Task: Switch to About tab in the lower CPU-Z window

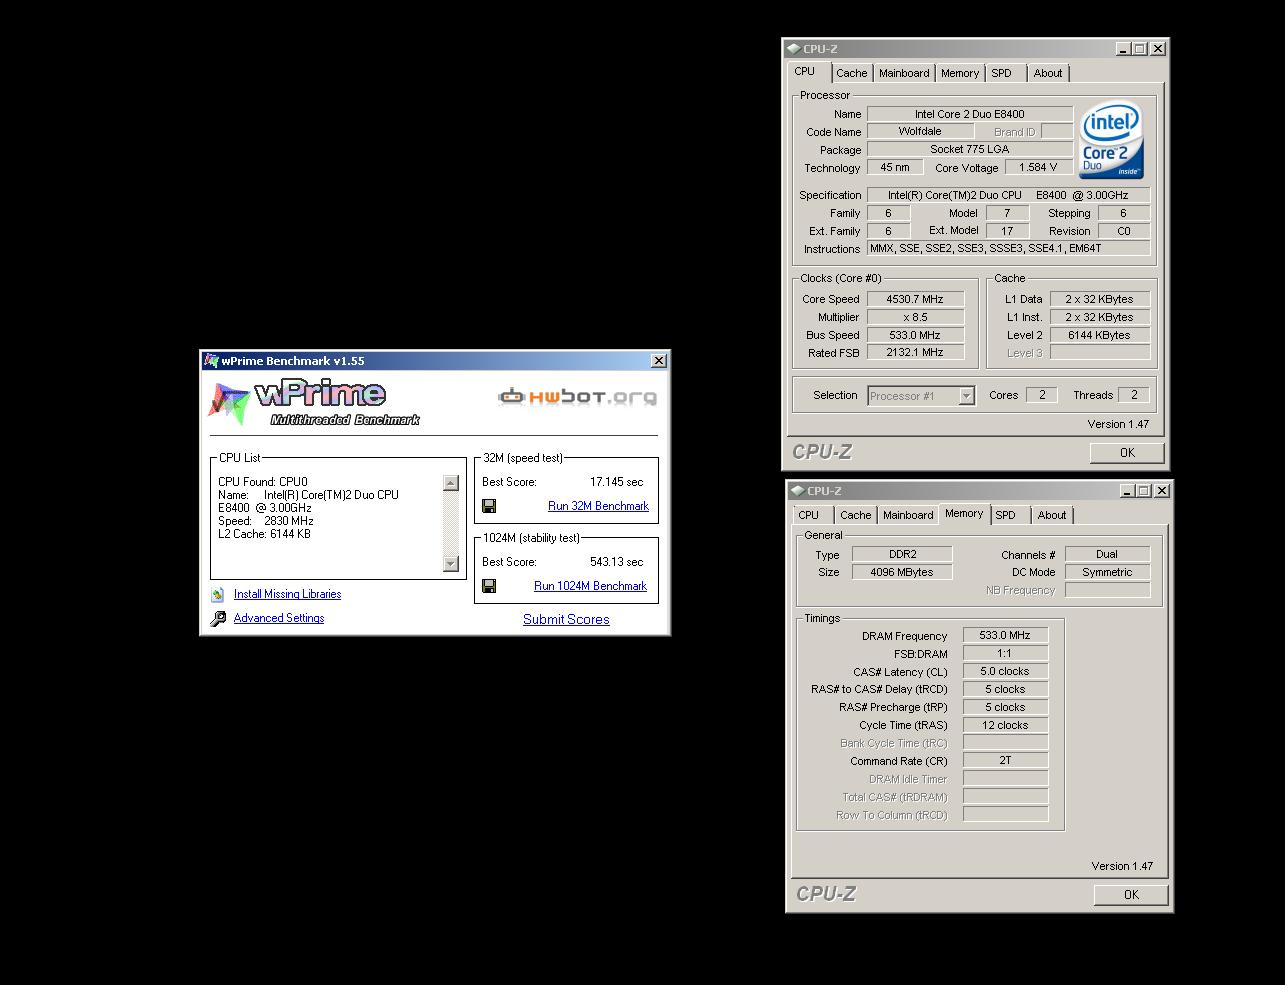Action: (x=1052, y=515)
